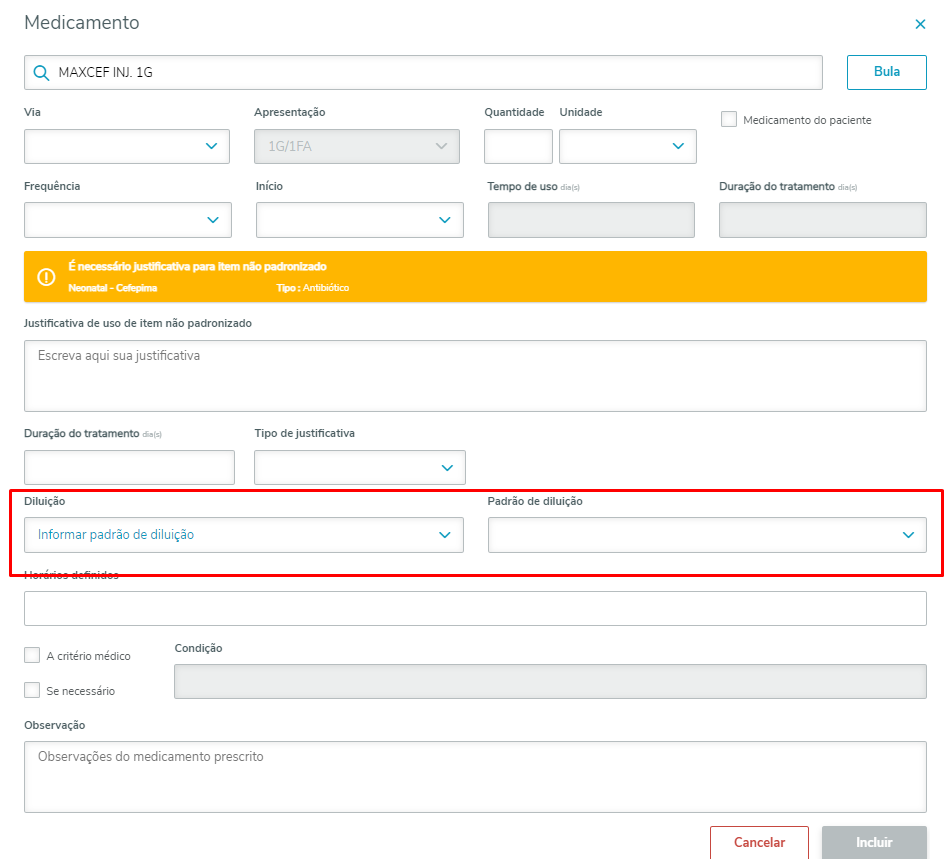The width and height of the screenshot is (949, 859).
Task: Expand the Início dropdown
Action: coord(360,220)
